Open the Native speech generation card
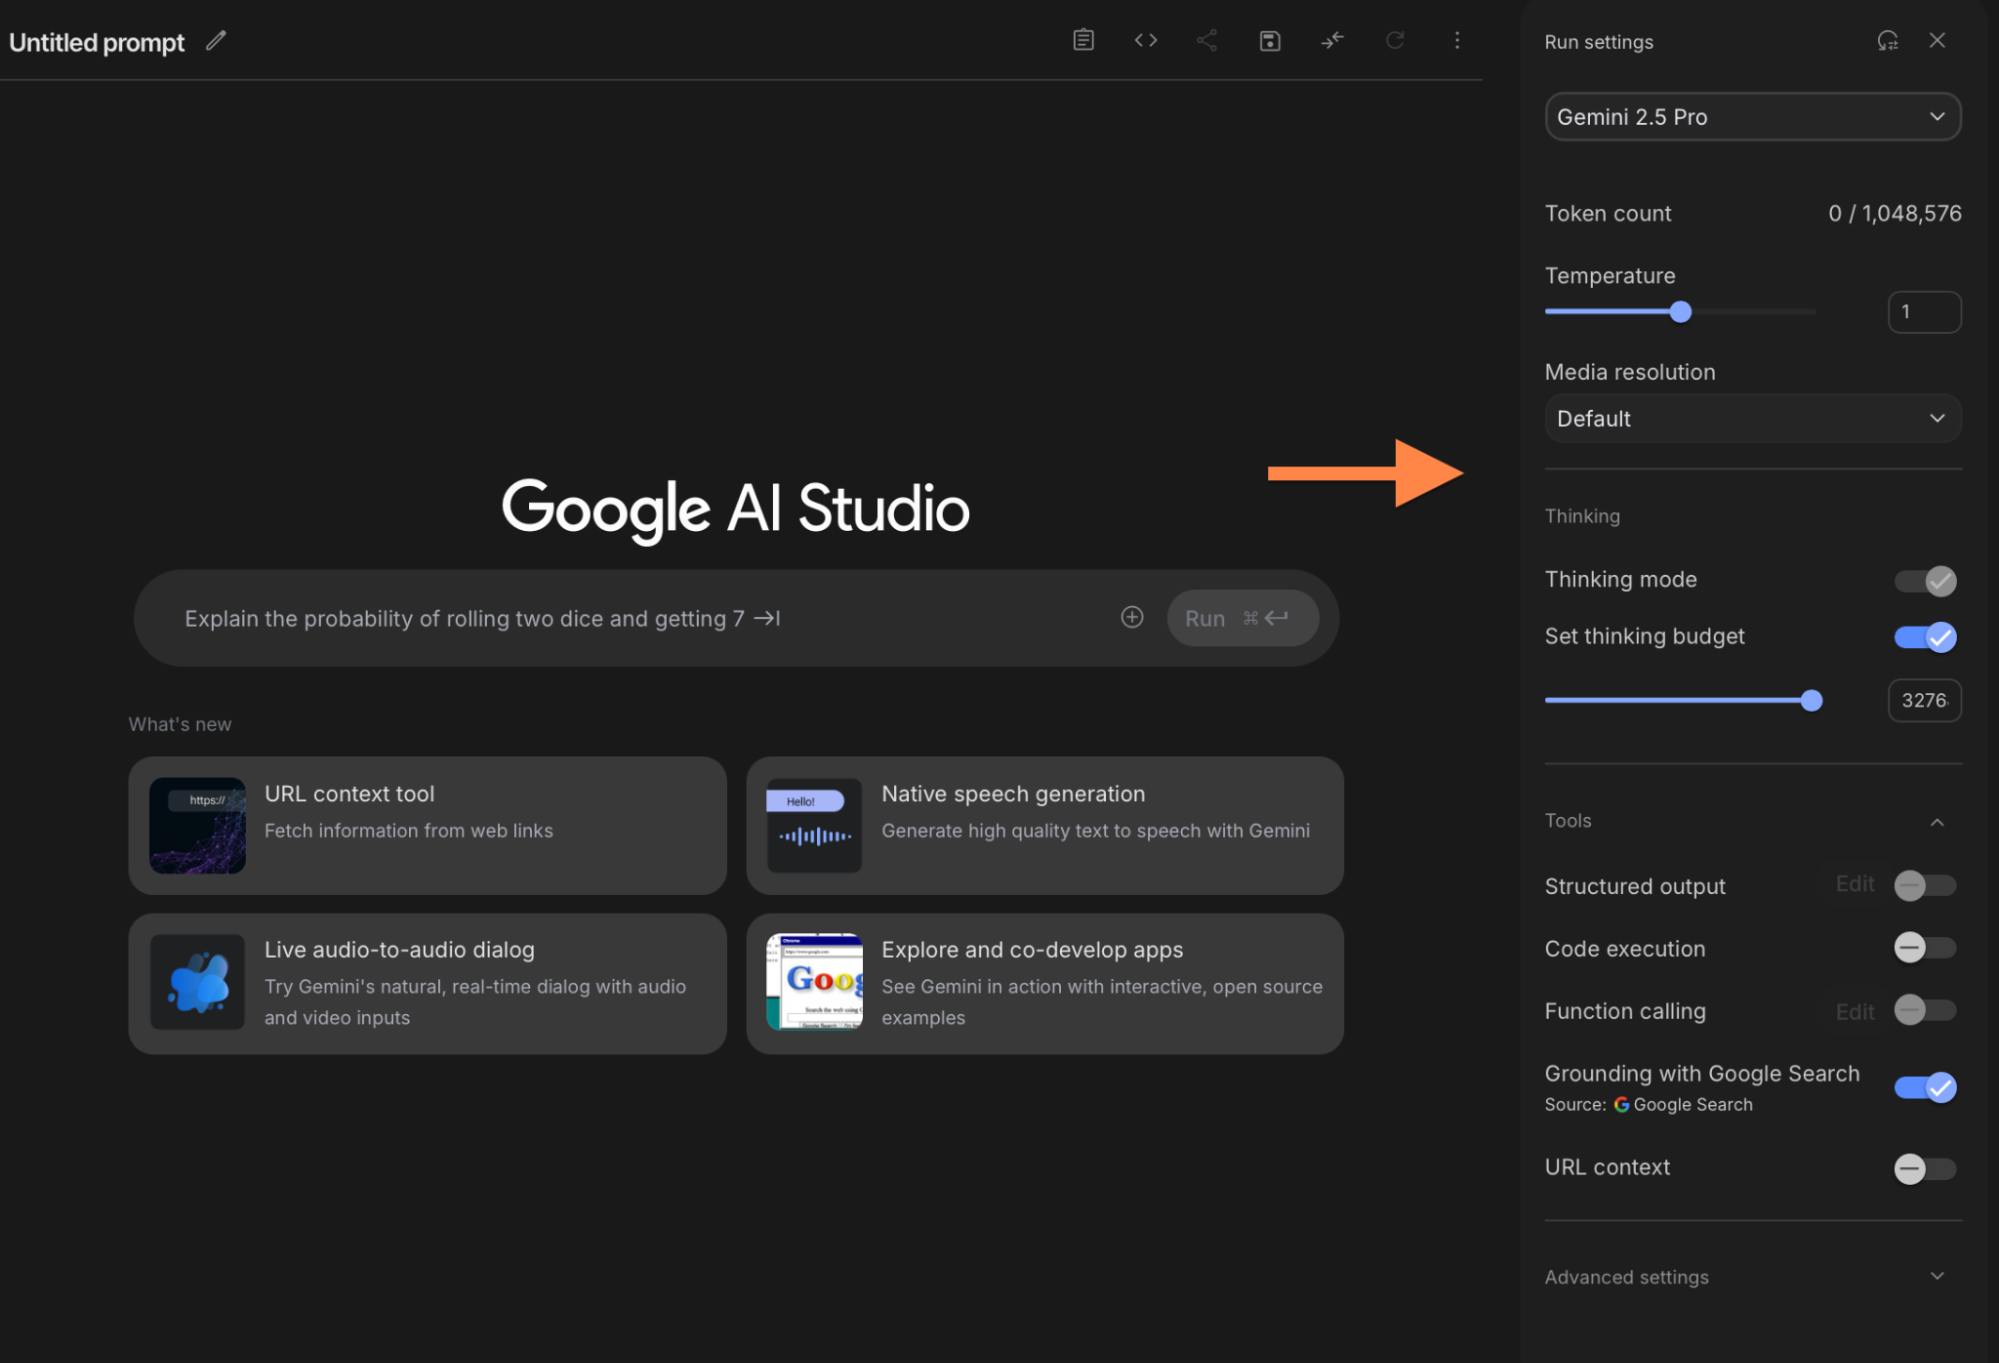 point(1044,825)
